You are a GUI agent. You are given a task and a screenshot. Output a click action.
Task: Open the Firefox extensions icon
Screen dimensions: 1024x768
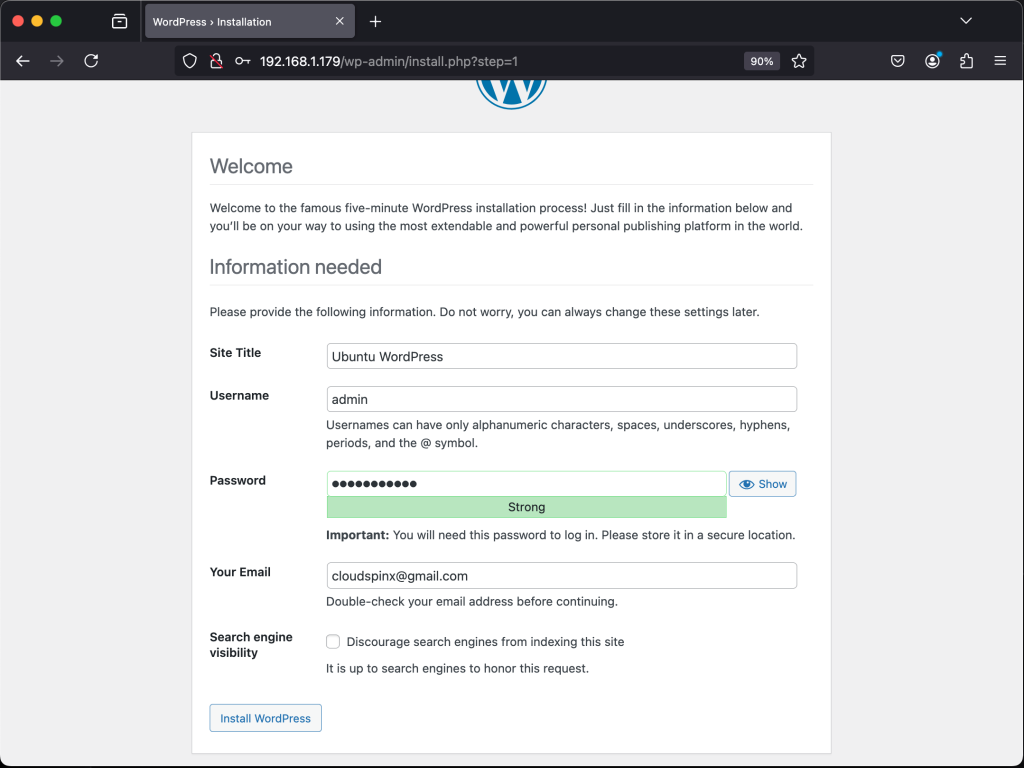(965, 61)
